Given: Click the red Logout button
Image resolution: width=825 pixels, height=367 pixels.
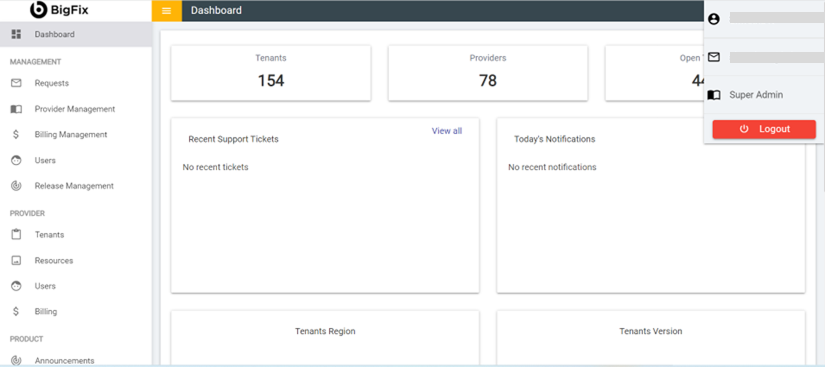Looking at the screenshot, I should pos(764,129).
